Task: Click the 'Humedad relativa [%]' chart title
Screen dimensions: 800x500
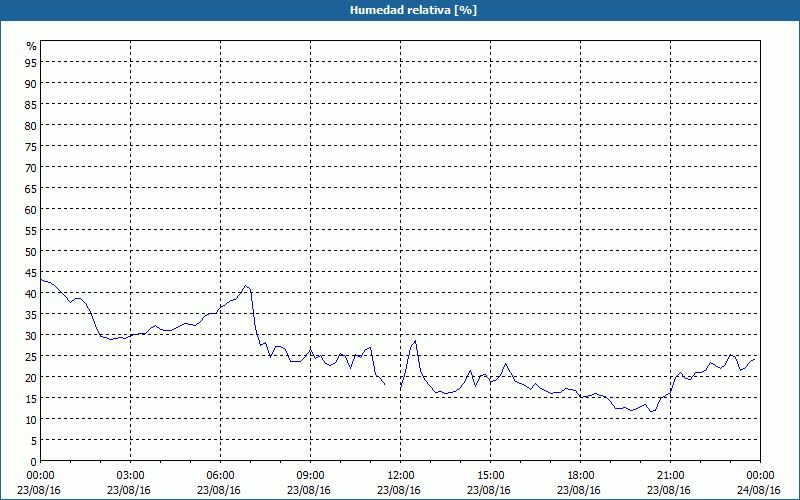Action: tap(413, 10)
